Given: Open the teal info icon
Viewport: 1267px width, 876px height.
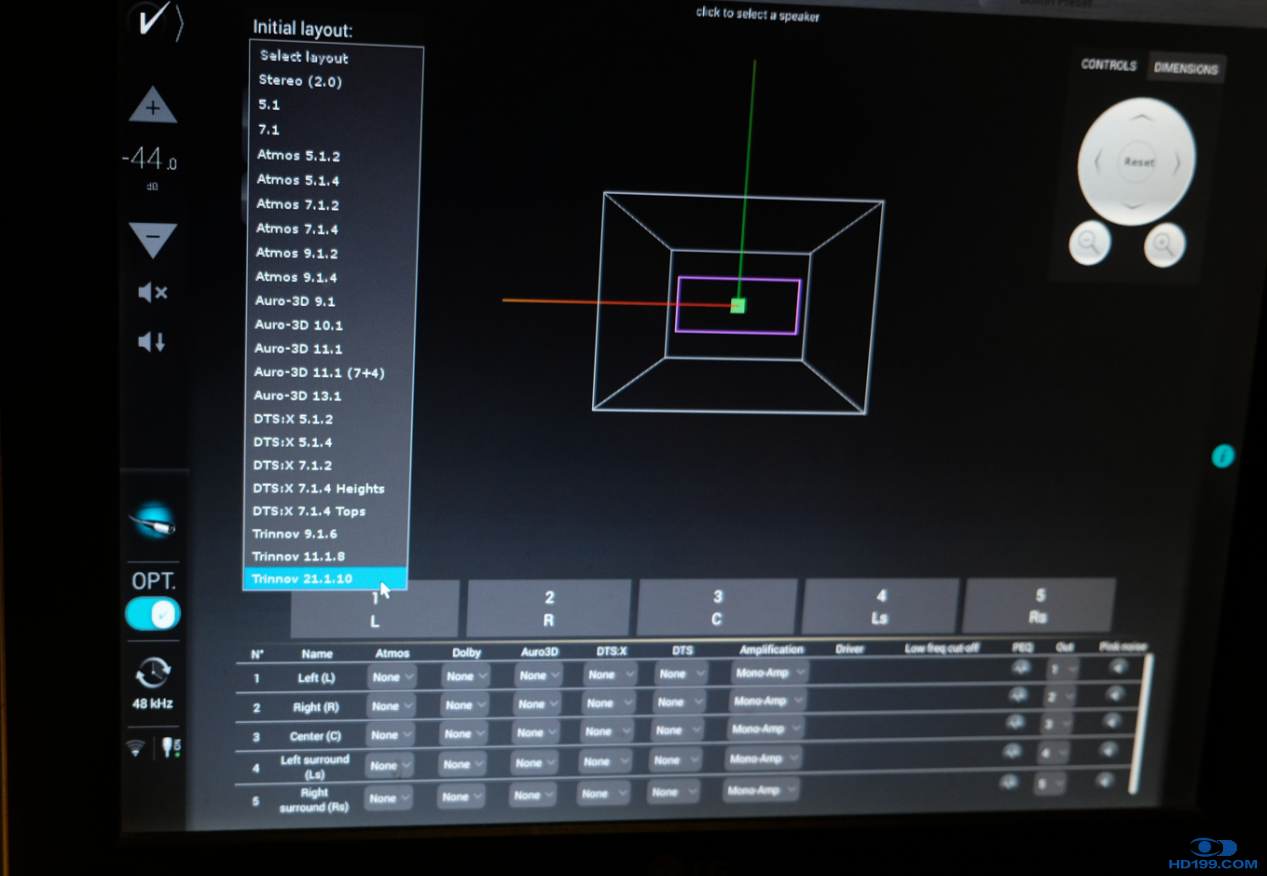Looking at the screenshot, I should click(1222, 456).
